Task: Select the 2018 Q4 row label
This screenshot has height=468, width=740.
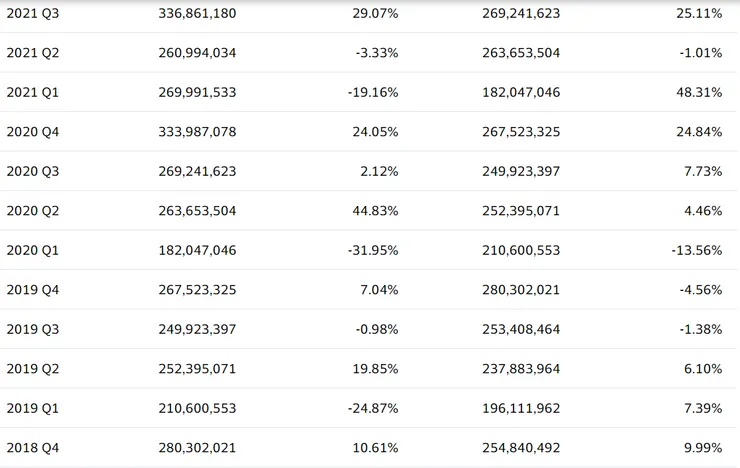Action: (x=33, y=448)
